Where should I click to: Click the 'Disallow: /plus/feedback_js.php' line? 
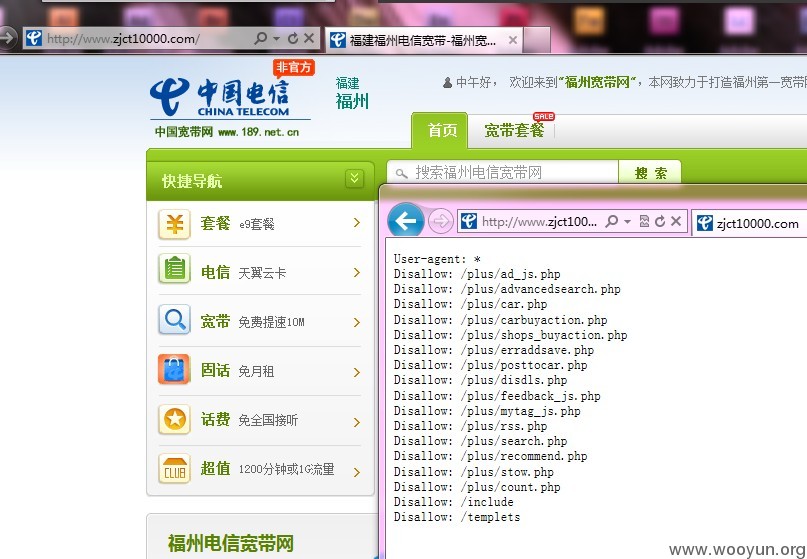497,396
